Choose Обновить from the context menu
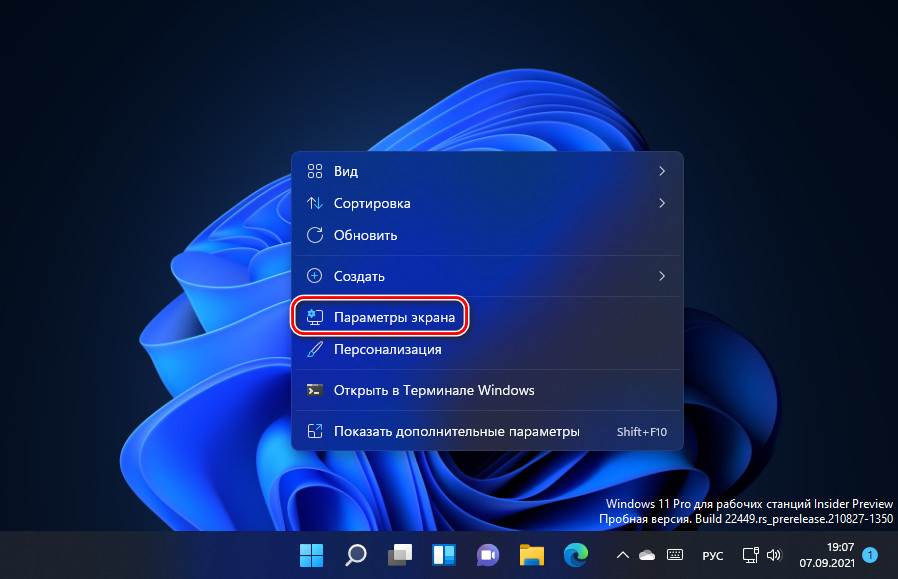The height and width of the screenshot is (579, 898). [x=487, y=235]
